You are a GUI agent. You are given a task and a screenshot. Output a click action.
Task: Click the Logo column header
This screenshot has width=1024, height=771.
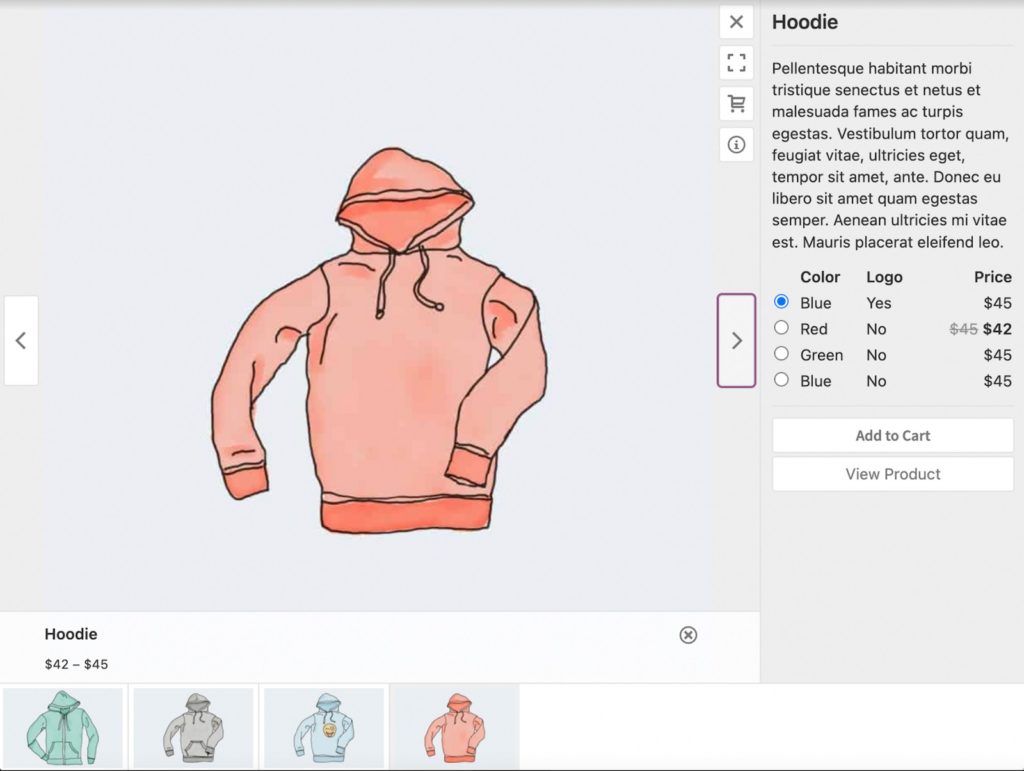884,277
